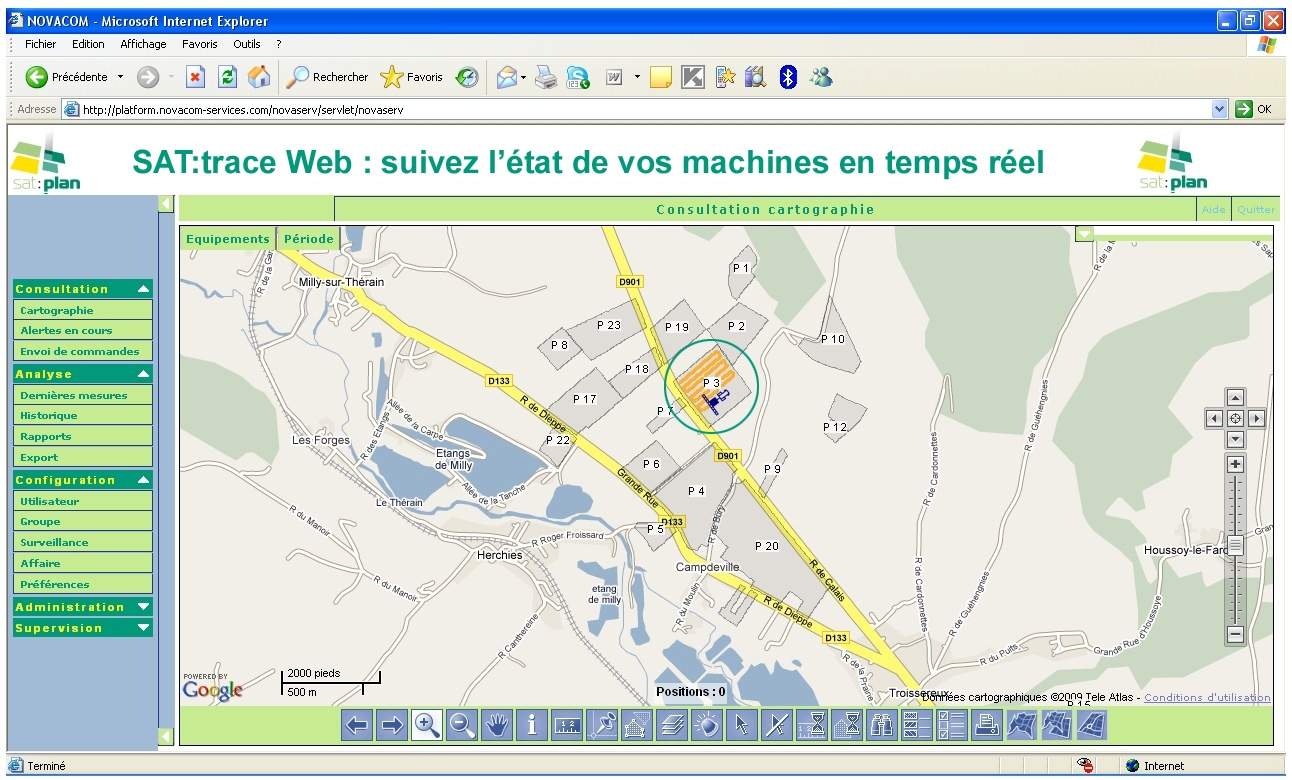Open Alertes en cours page
Image resolution: width=1292 pixels, height=780 pixels.
[66, 330]
